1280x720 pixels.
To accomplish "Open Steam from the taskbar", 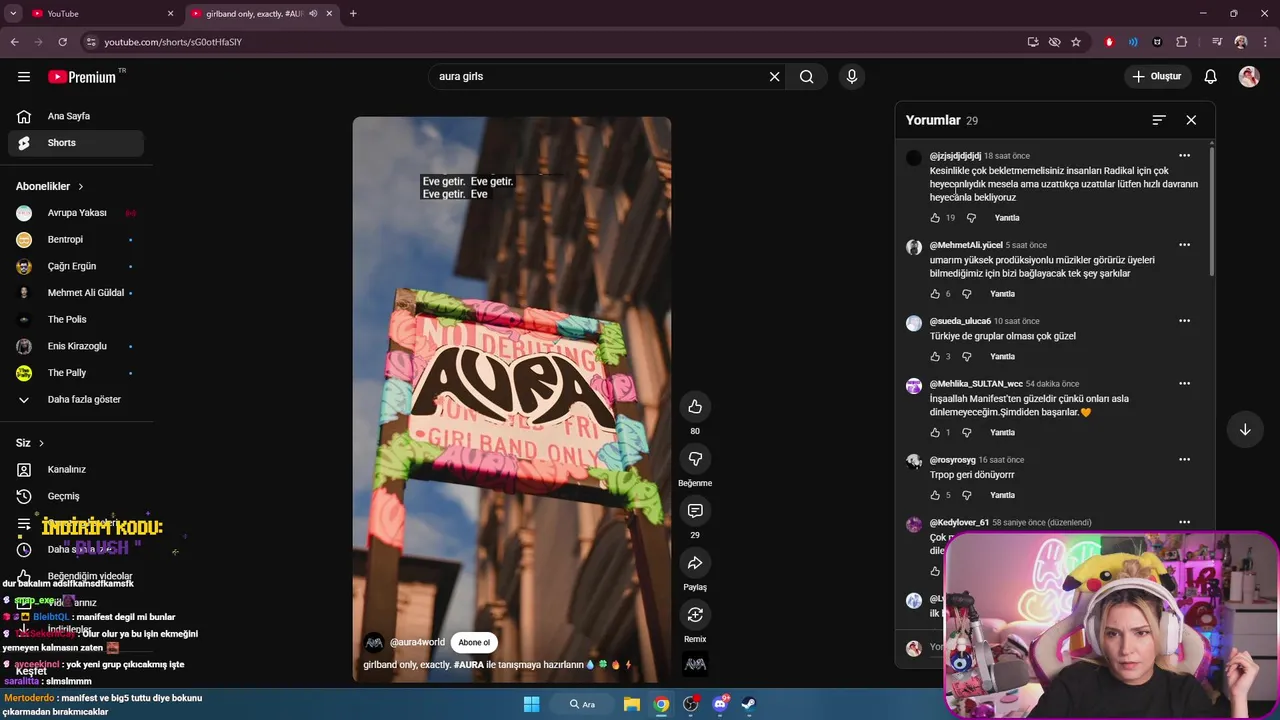I will tap(748, 704).
